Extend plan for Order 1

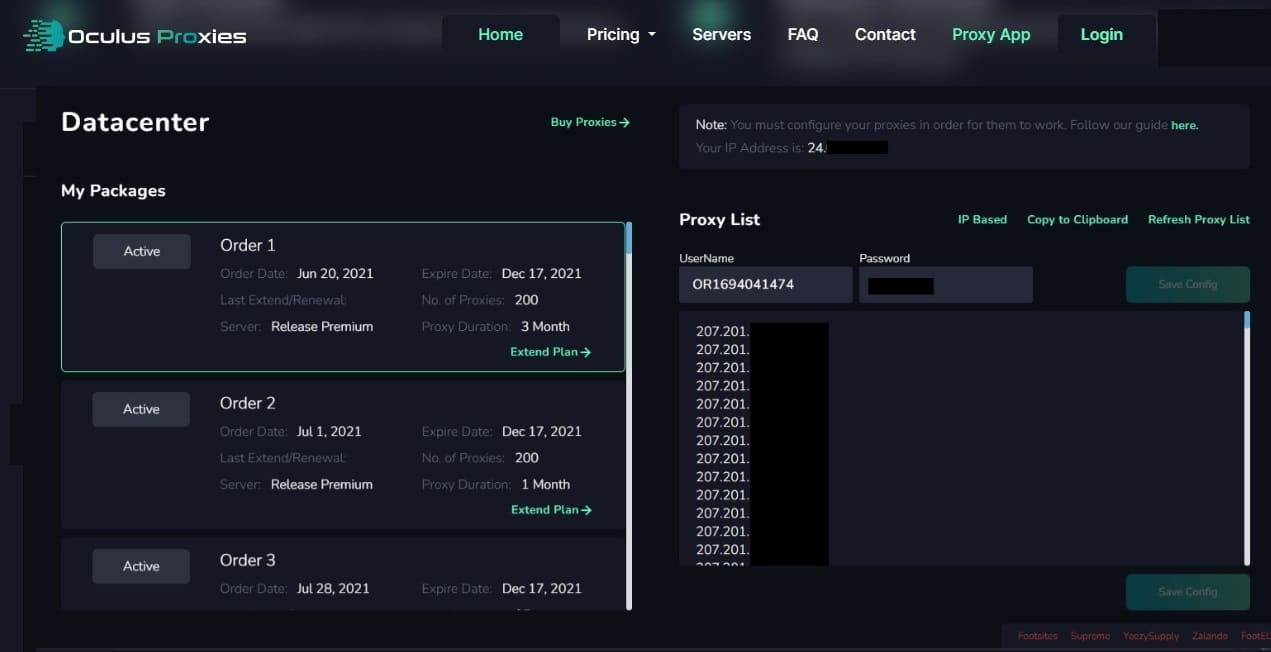[x=550, y=352]
